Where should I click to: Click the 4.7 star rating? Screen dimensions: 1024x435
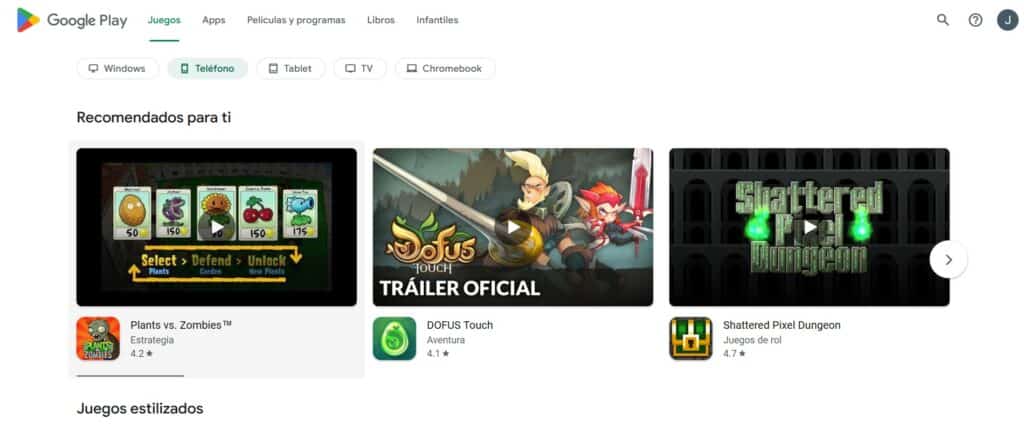click(x=734, y=353)
